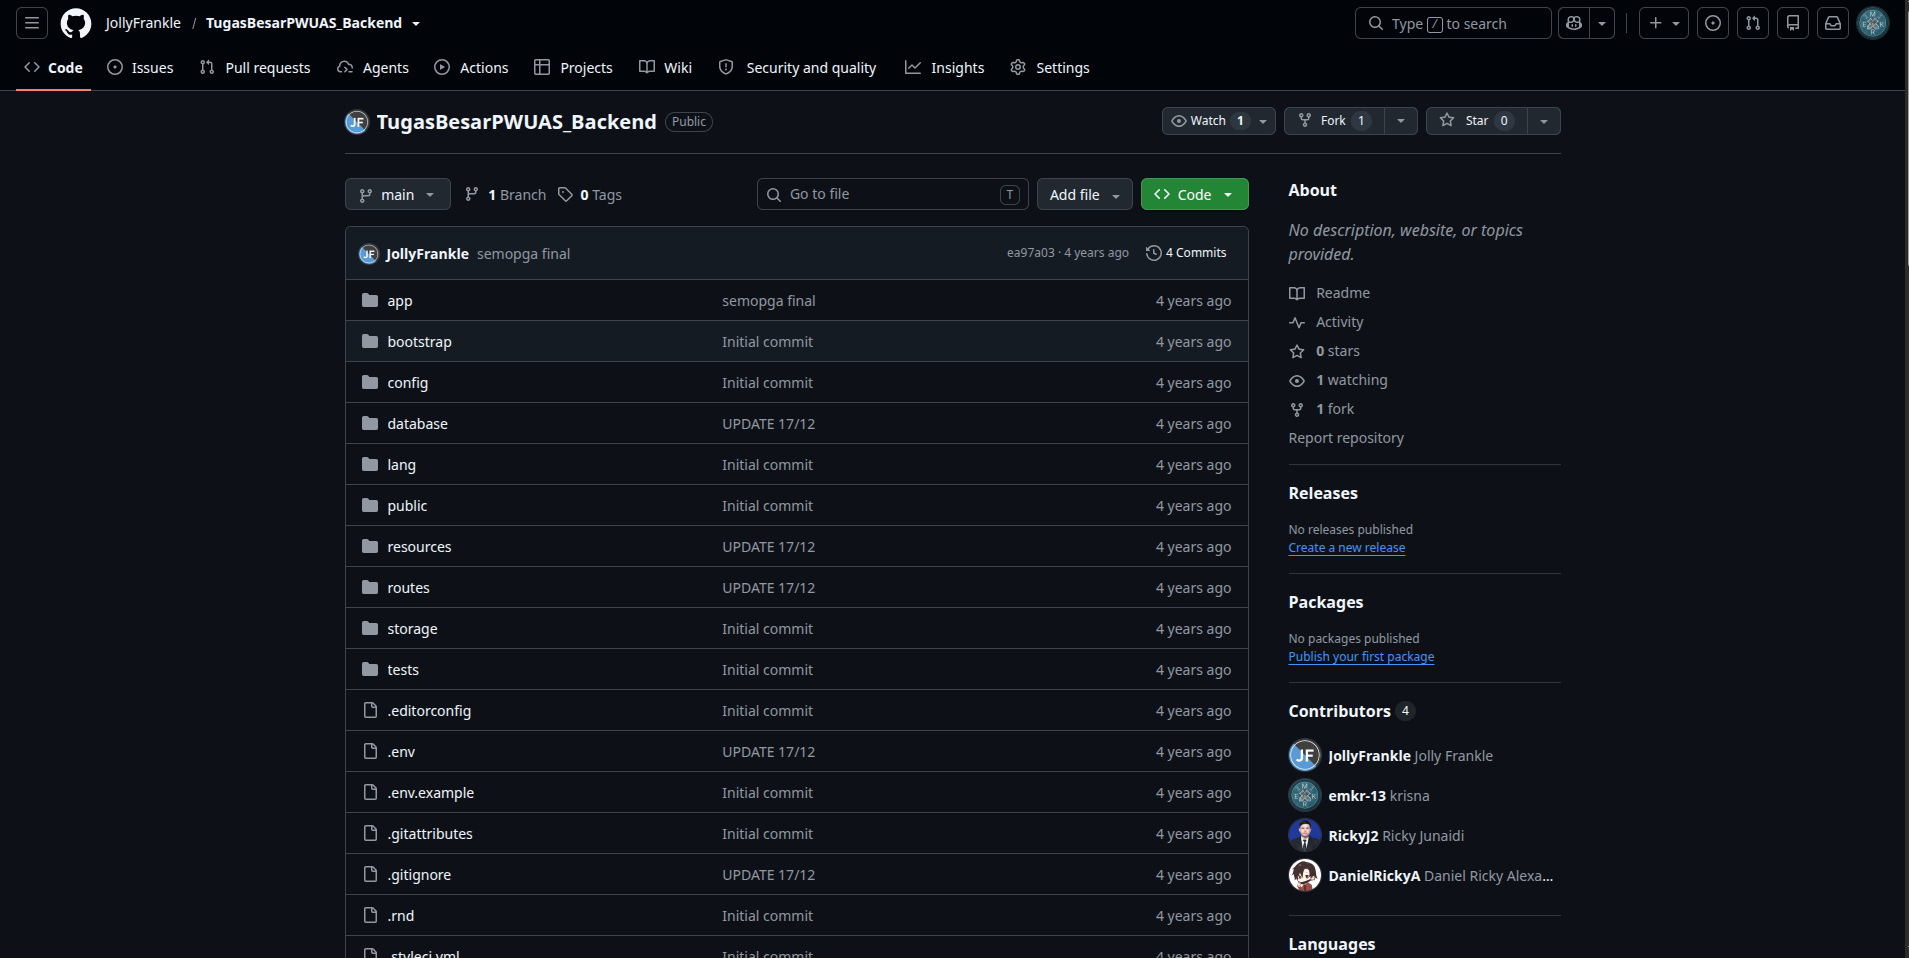Viewport: 1909px width, 958px height.
Task: Switch to the Issues tab
Action: (141, 68)
